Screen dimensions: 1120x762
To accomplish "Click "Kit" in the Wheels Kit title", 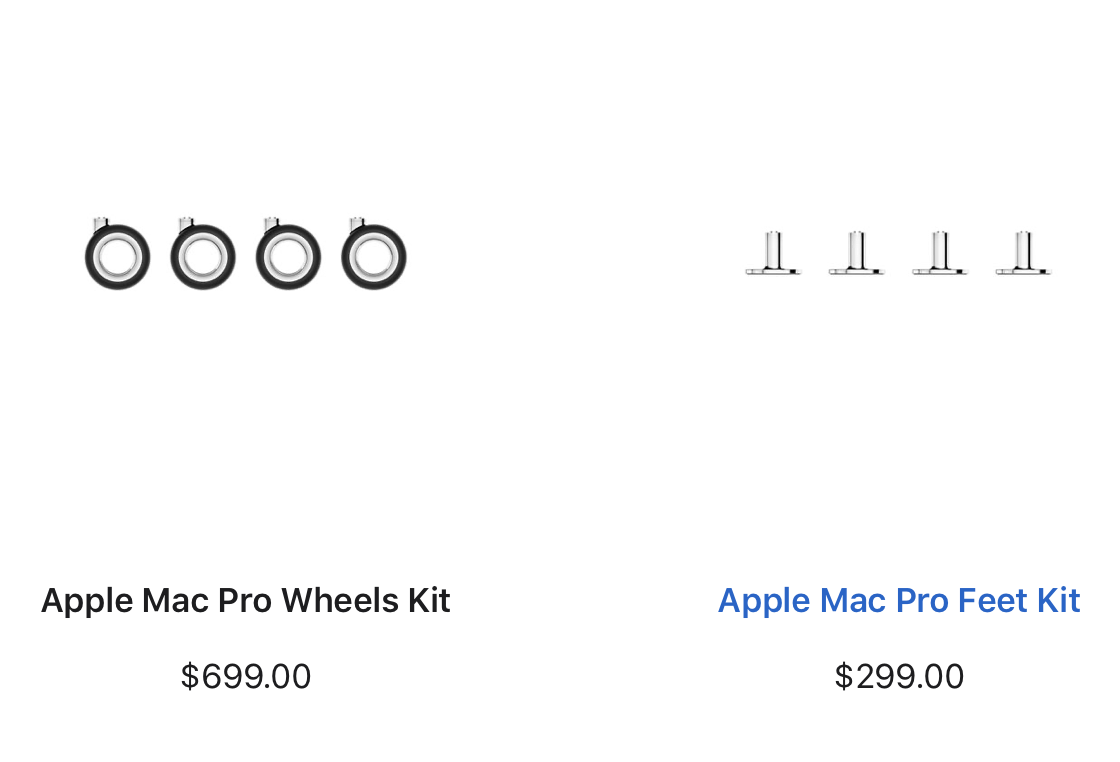I will tap(429, 601).
